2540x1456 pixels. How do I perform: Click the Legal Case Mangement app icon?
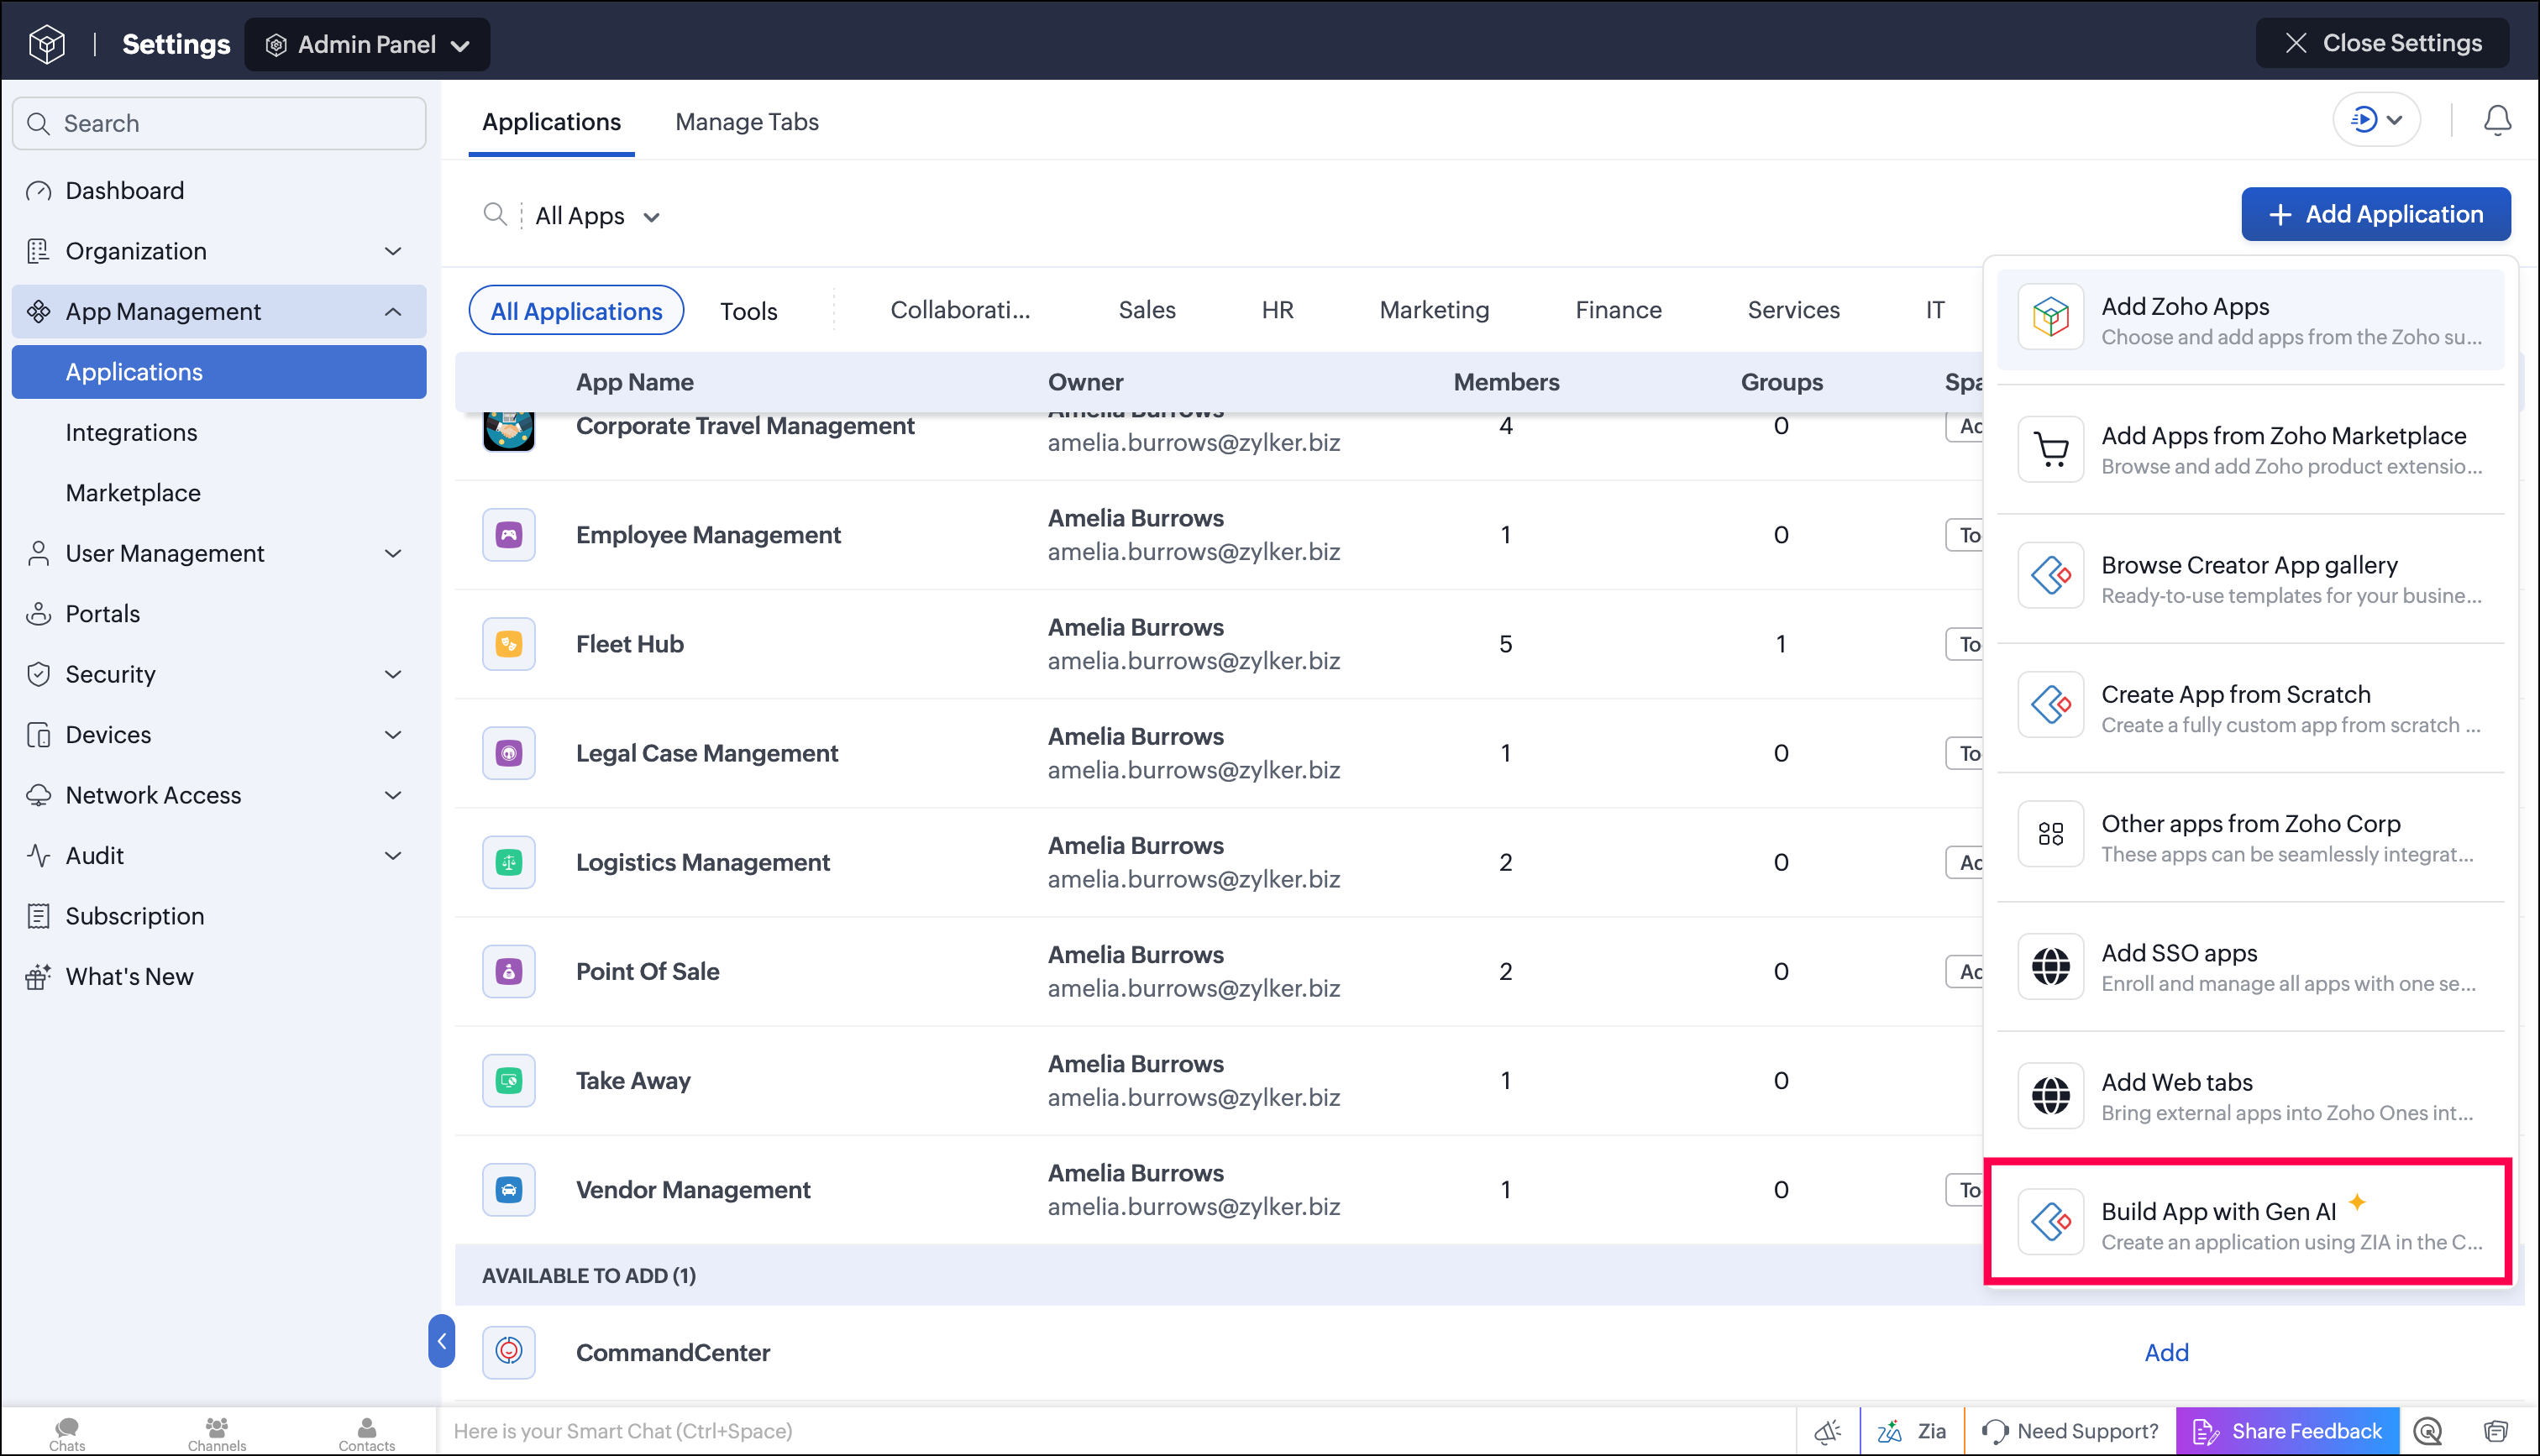[509, 753]
